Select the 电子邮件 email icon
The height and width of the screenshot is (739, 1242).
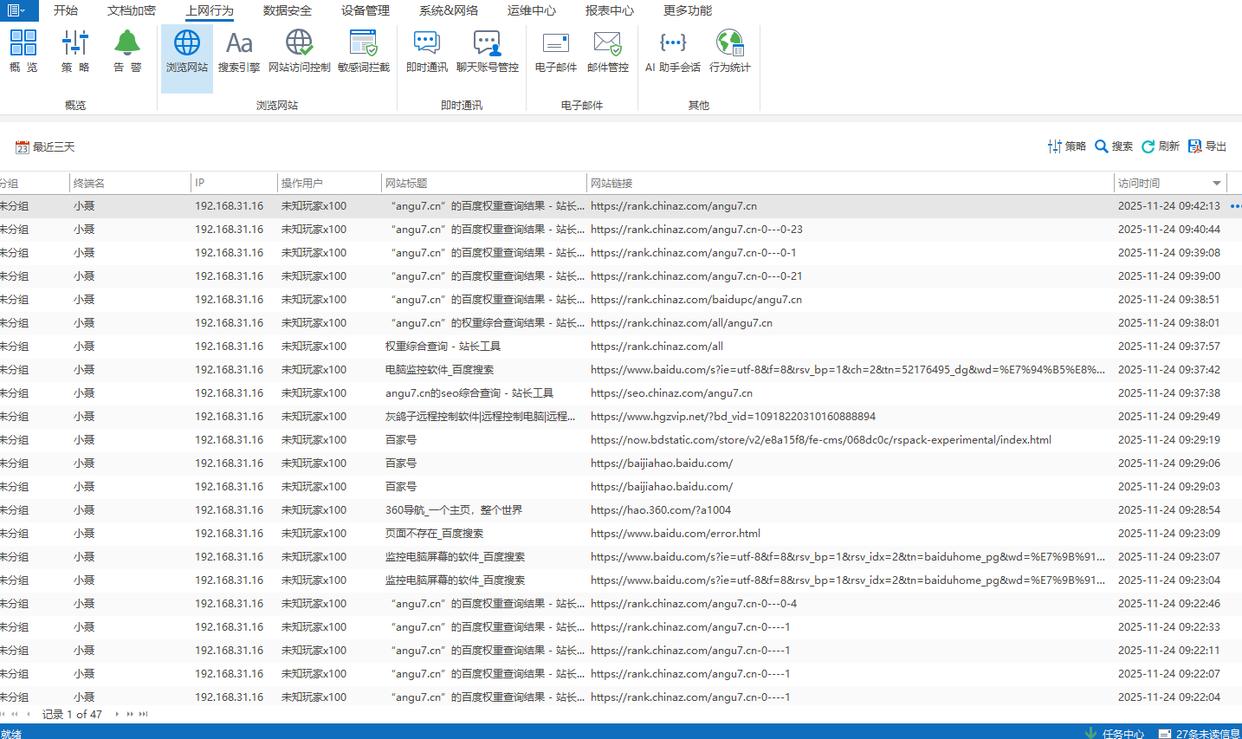[x=556, y=51]
